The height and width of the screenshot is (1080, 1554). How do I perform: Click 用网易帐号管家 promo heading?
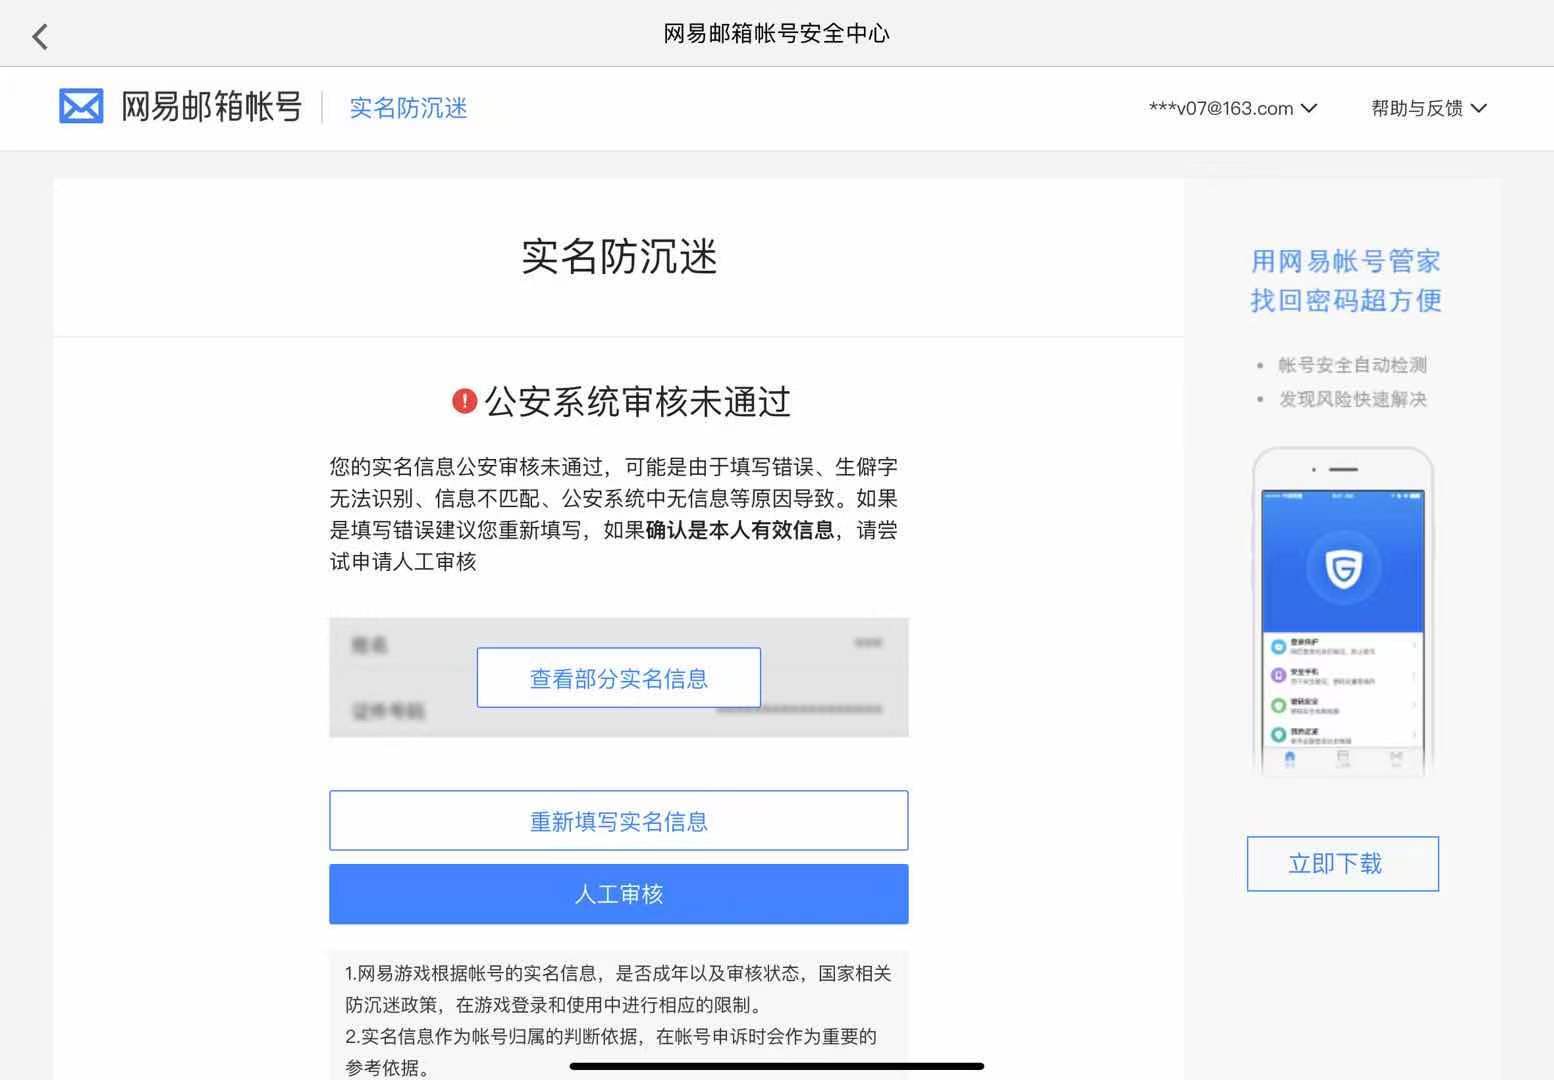point(1346,262)
